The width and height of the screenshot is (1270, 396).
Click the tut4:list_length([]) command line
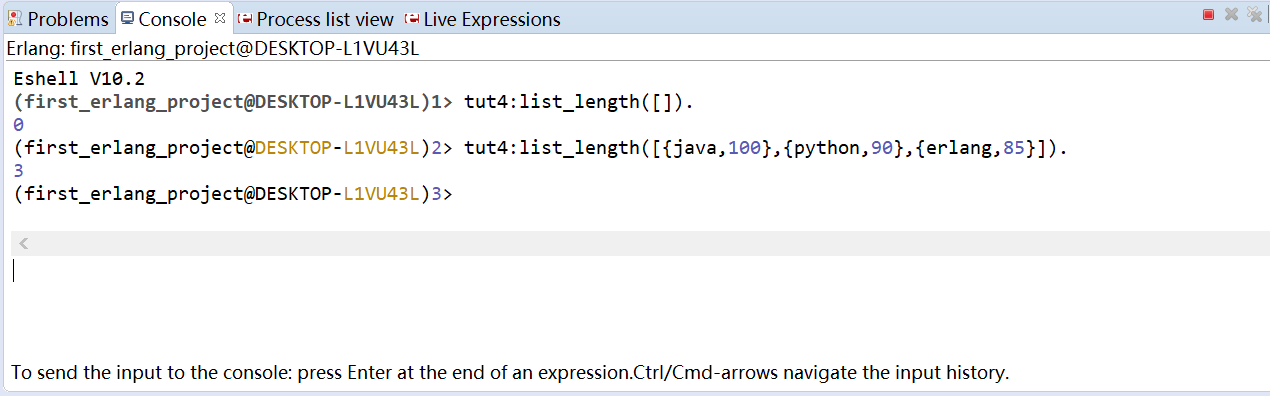click(579, 102)
